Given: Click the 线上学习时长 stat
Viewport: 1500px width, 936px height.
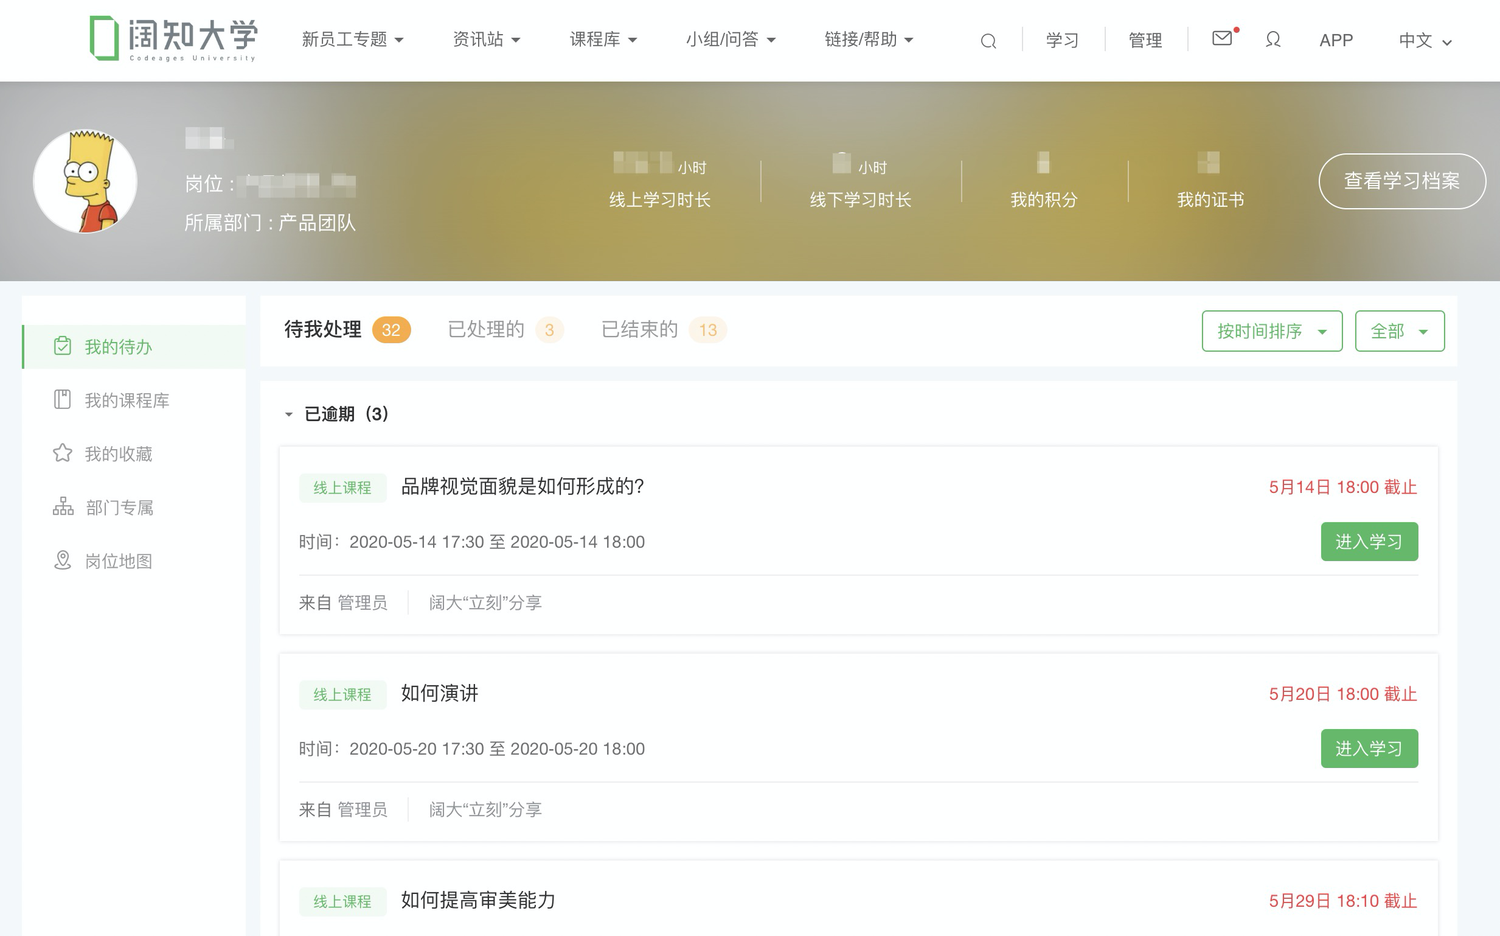Looking at the screenshot, I should coord(660,180).
